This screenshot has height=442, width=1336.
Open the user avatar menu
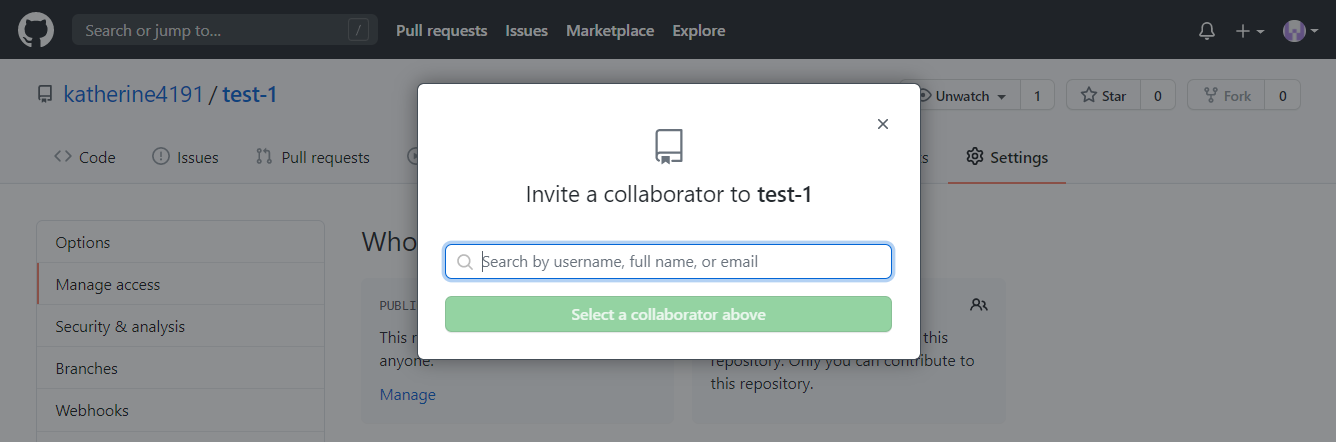[1300, 31]
